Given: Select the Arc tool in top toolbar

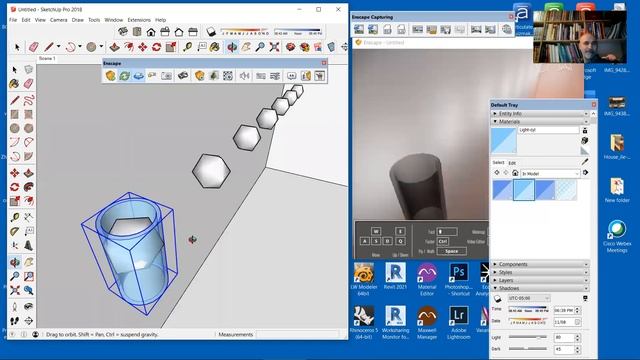Looking at the screenshot, I should tap(71, 47).
